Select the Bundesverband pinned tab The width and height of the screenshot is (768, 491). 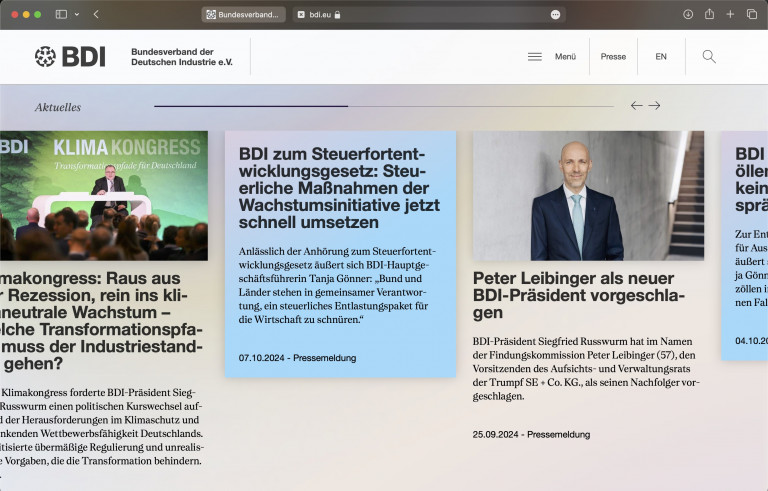coord(243,15)
